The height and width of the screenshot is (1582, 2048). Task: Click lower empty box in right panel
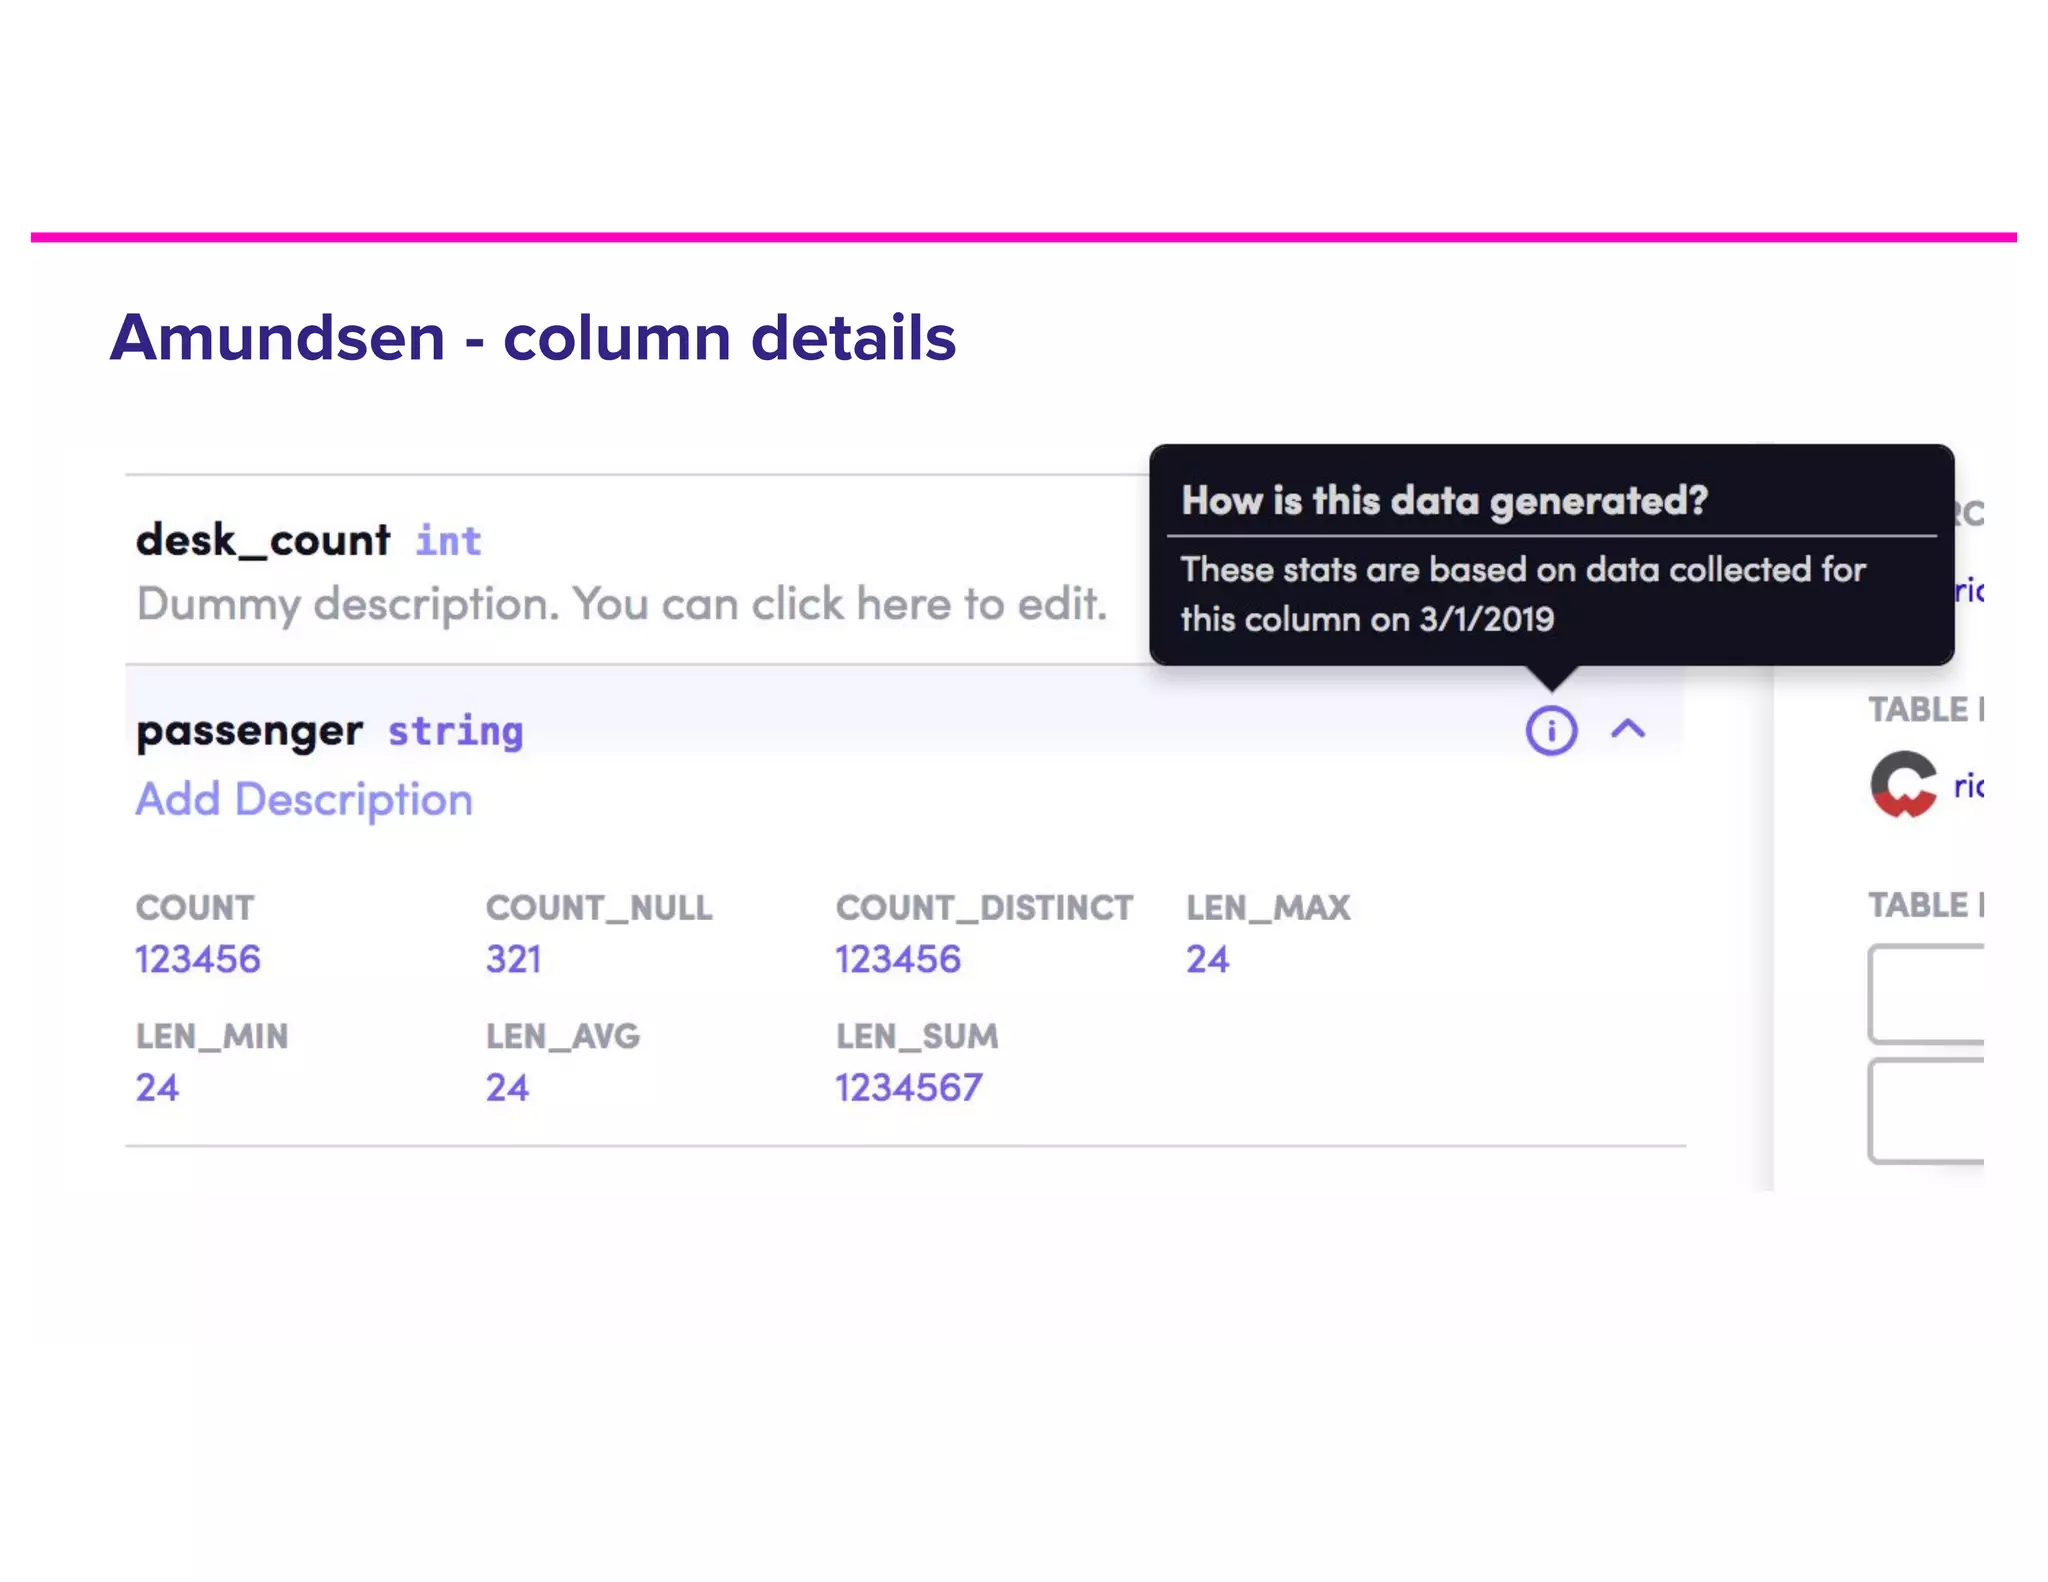pyautogui.click(x=1927, y=1110)
